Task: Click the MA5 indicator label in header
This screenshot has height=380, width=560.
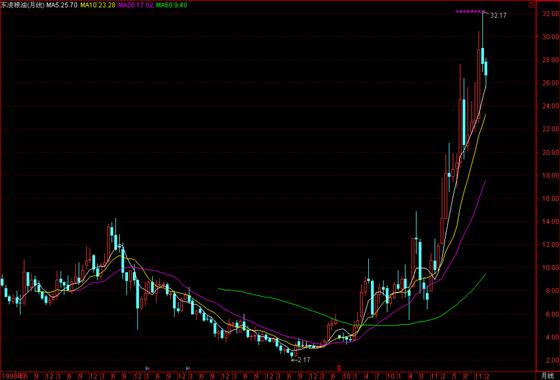Action: (x=61, y=5)
